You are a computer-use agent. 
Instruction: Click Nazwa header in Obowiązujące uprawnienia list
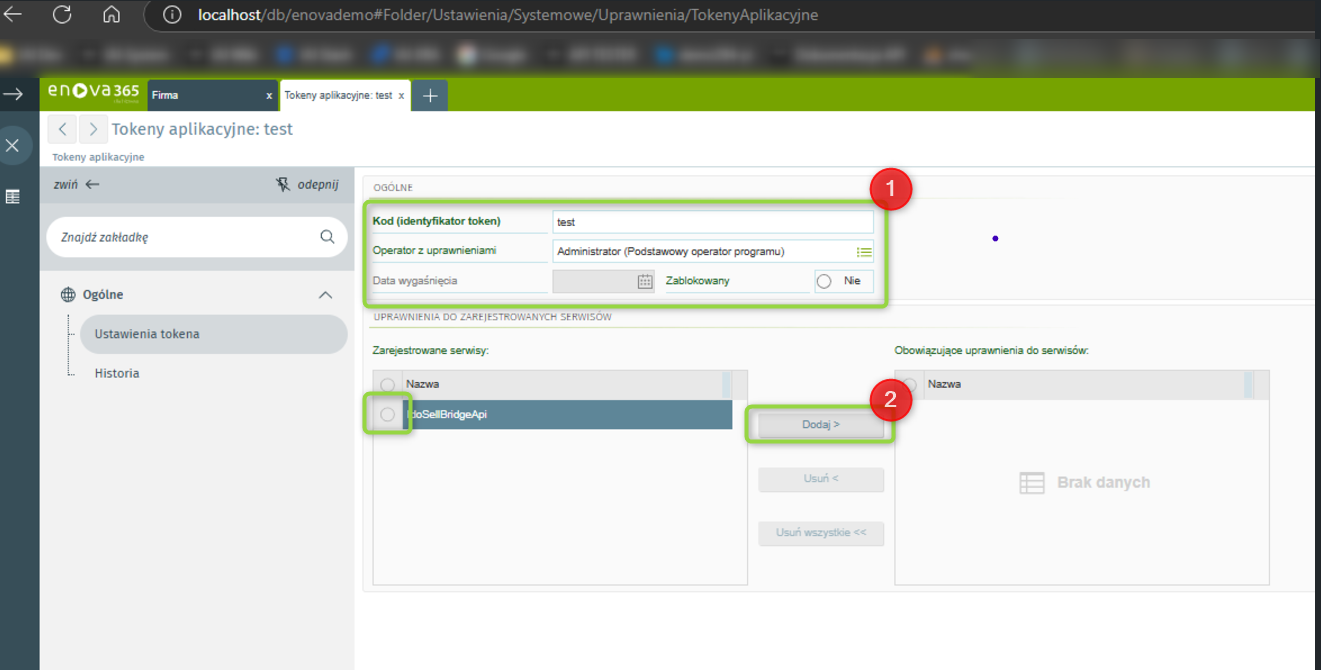click(x=1085, y=384)
